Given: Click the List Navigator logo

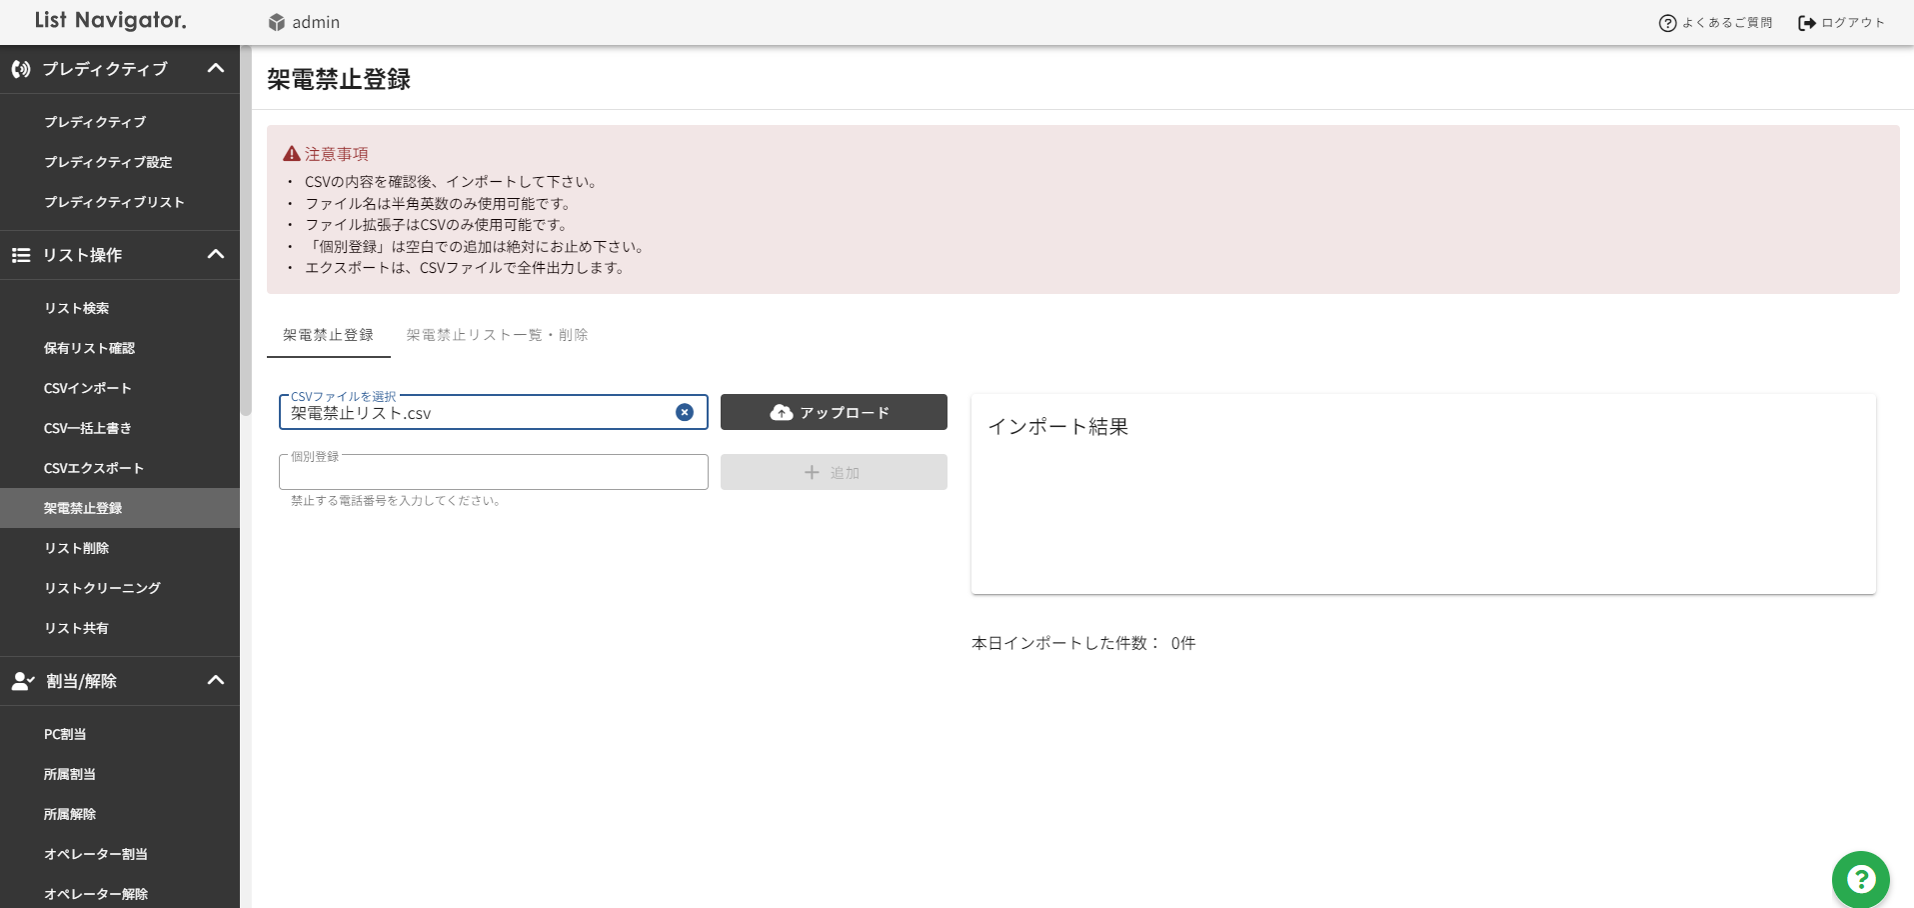Looking at the screenshot, I should (x=110, y=20).
